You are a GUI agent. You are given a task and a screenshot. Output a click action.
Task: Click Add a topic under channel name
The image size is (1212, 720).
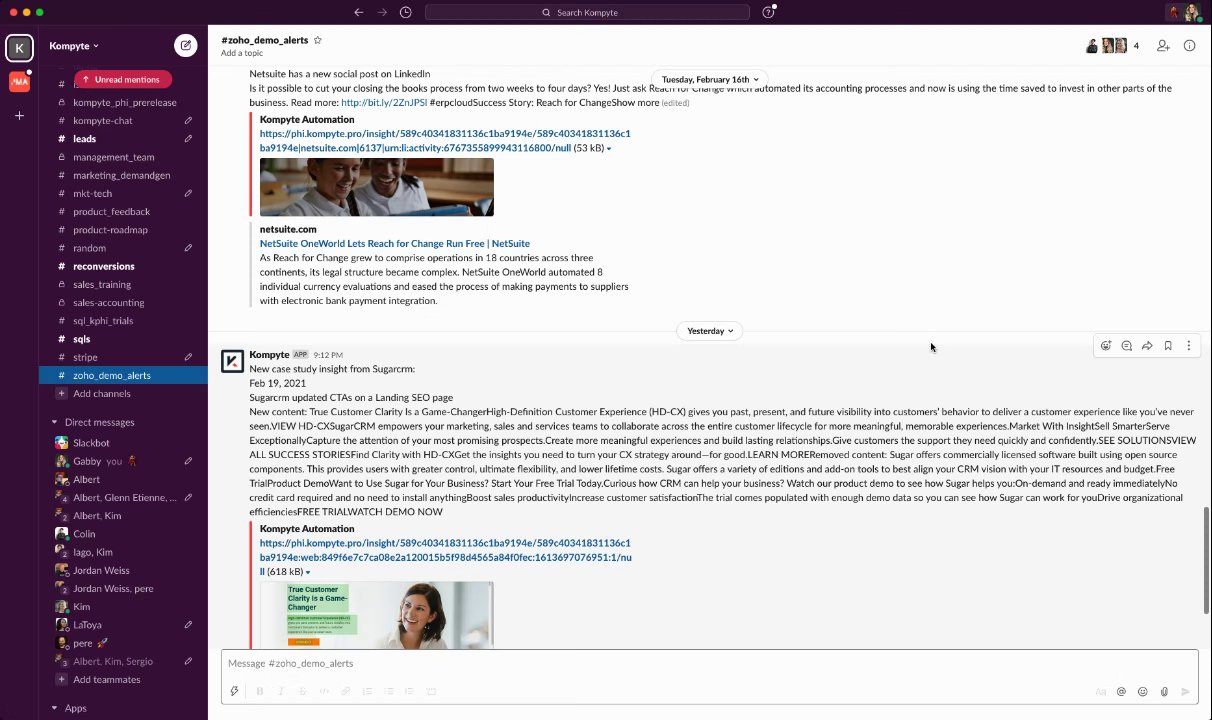(242, 53)
